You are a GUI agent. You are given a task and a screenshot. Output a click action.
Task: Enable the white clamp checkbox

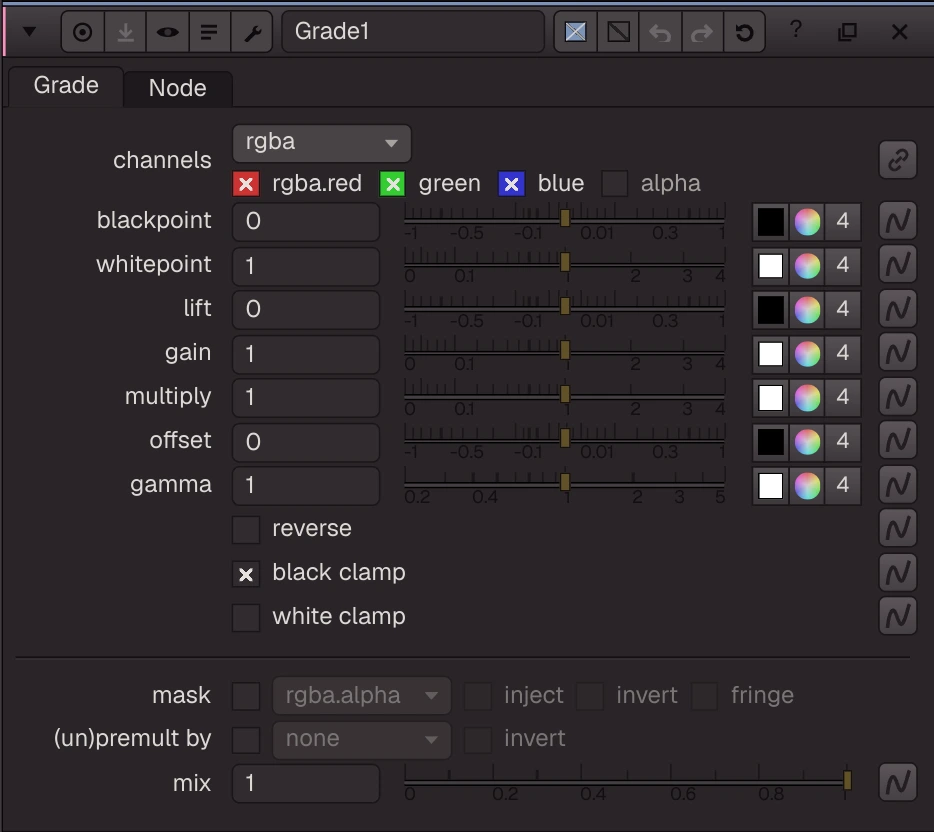pos(246,618)
